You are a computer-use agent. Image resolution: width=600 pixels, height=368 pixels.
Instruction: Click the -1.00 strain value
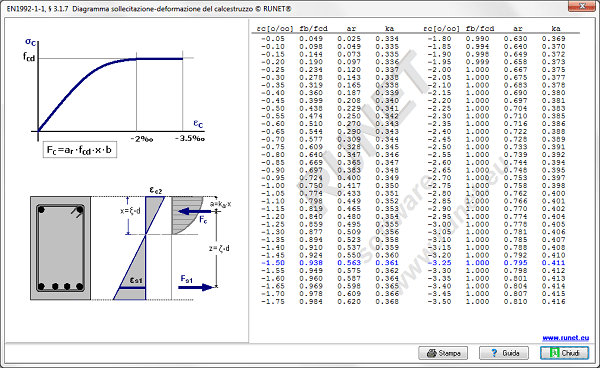point(273,186)
